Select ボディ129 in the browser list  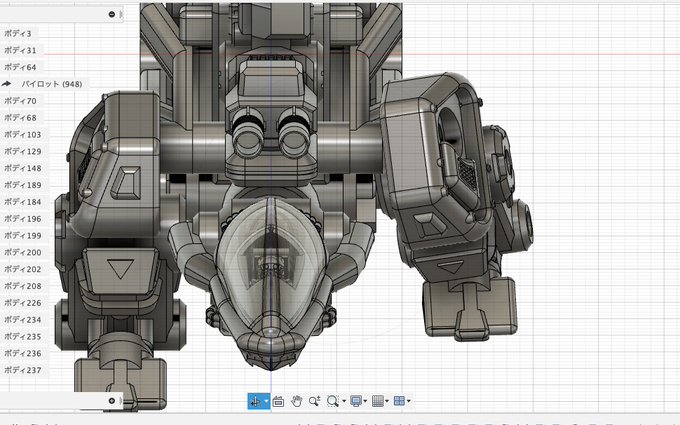pyautogui.click(x=23, y=152)
